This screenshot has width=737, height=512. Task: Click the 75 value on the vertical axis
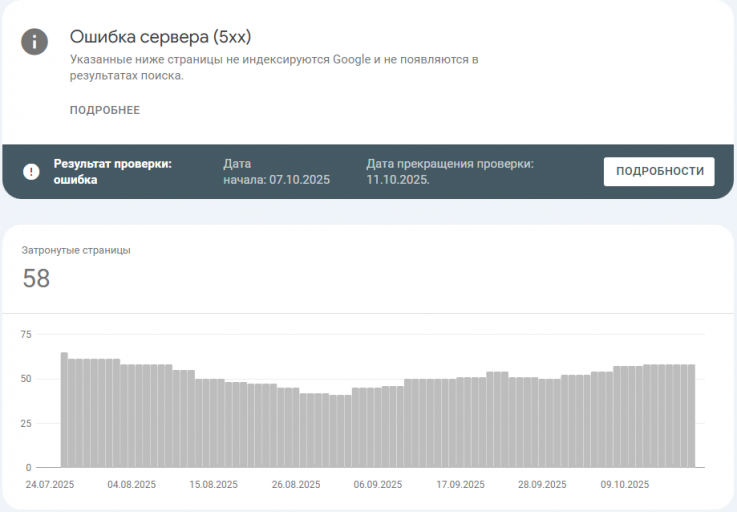click(x=26, y=335)
